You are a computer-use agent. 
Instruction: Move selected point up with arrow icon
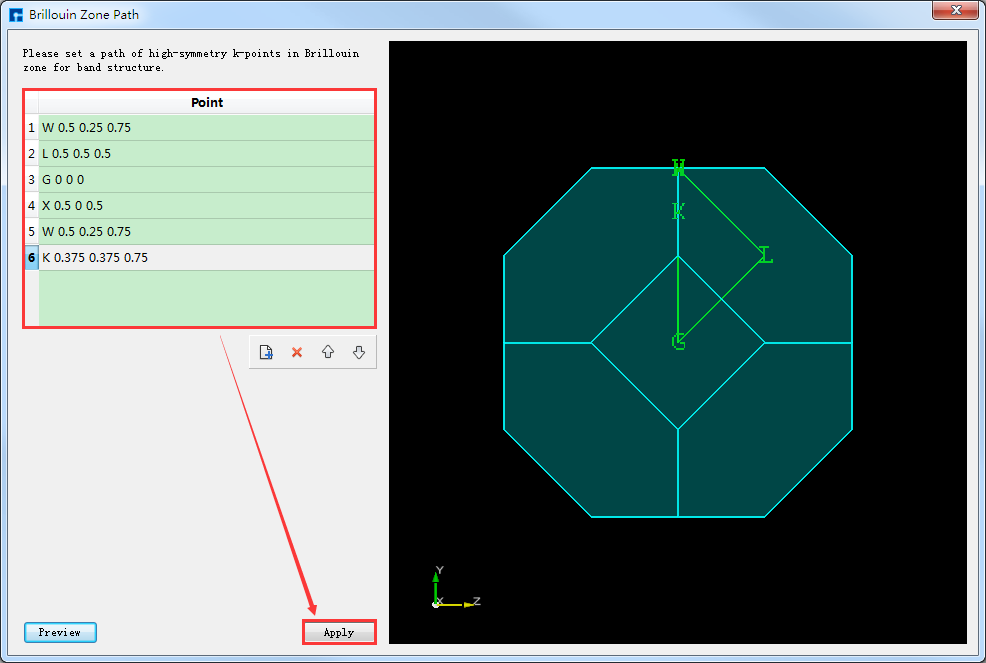point(328,353)
